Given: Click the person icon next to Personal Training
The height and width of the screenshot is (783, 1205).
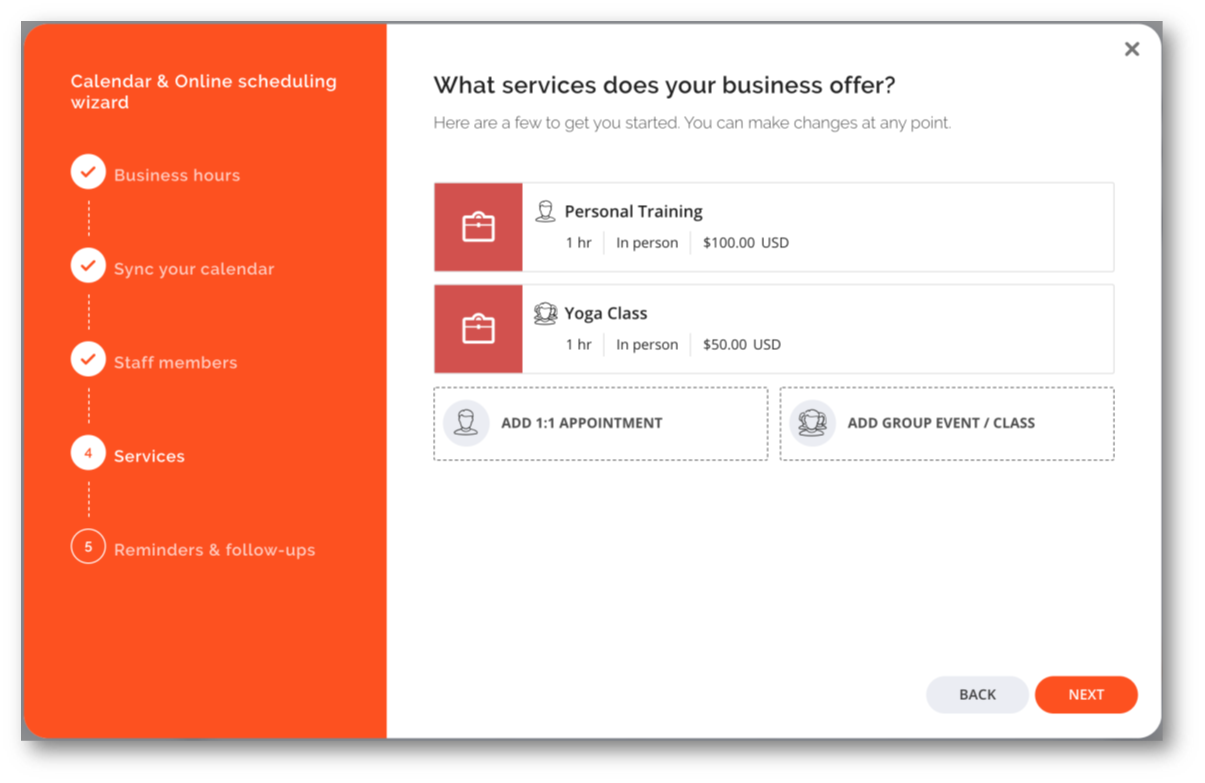Looking at the screenshot, I should pyautogui.click(x=546, y=210).
